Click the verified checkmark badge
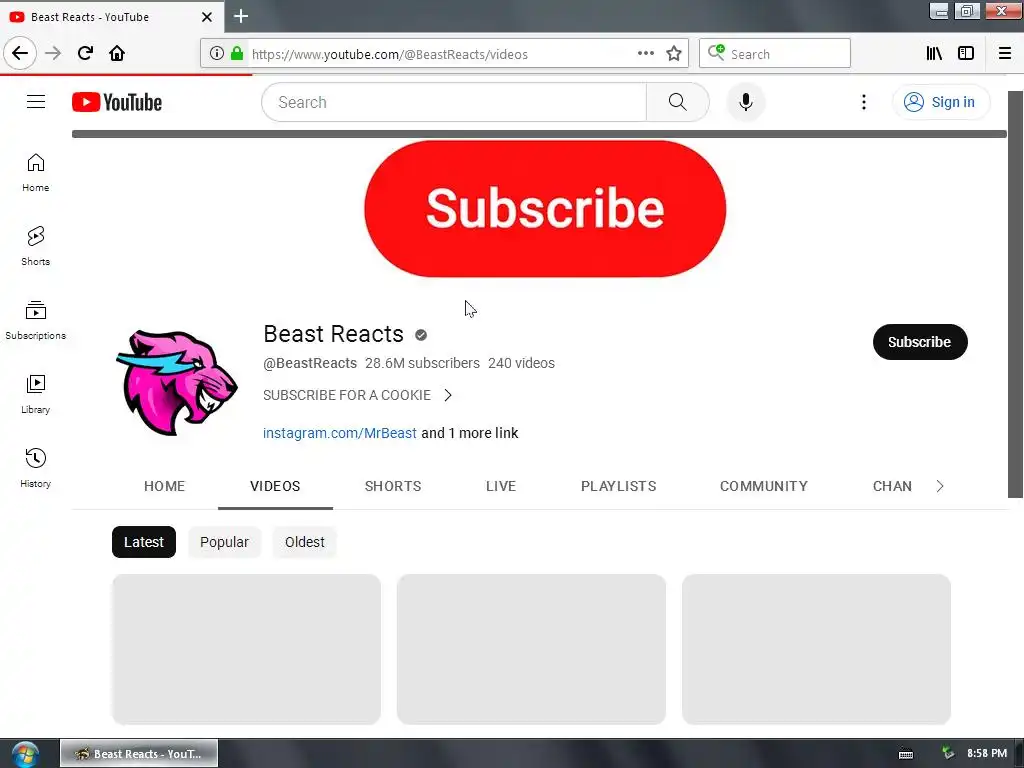Viewport: 1024px width, 768px height. point(421,335)
